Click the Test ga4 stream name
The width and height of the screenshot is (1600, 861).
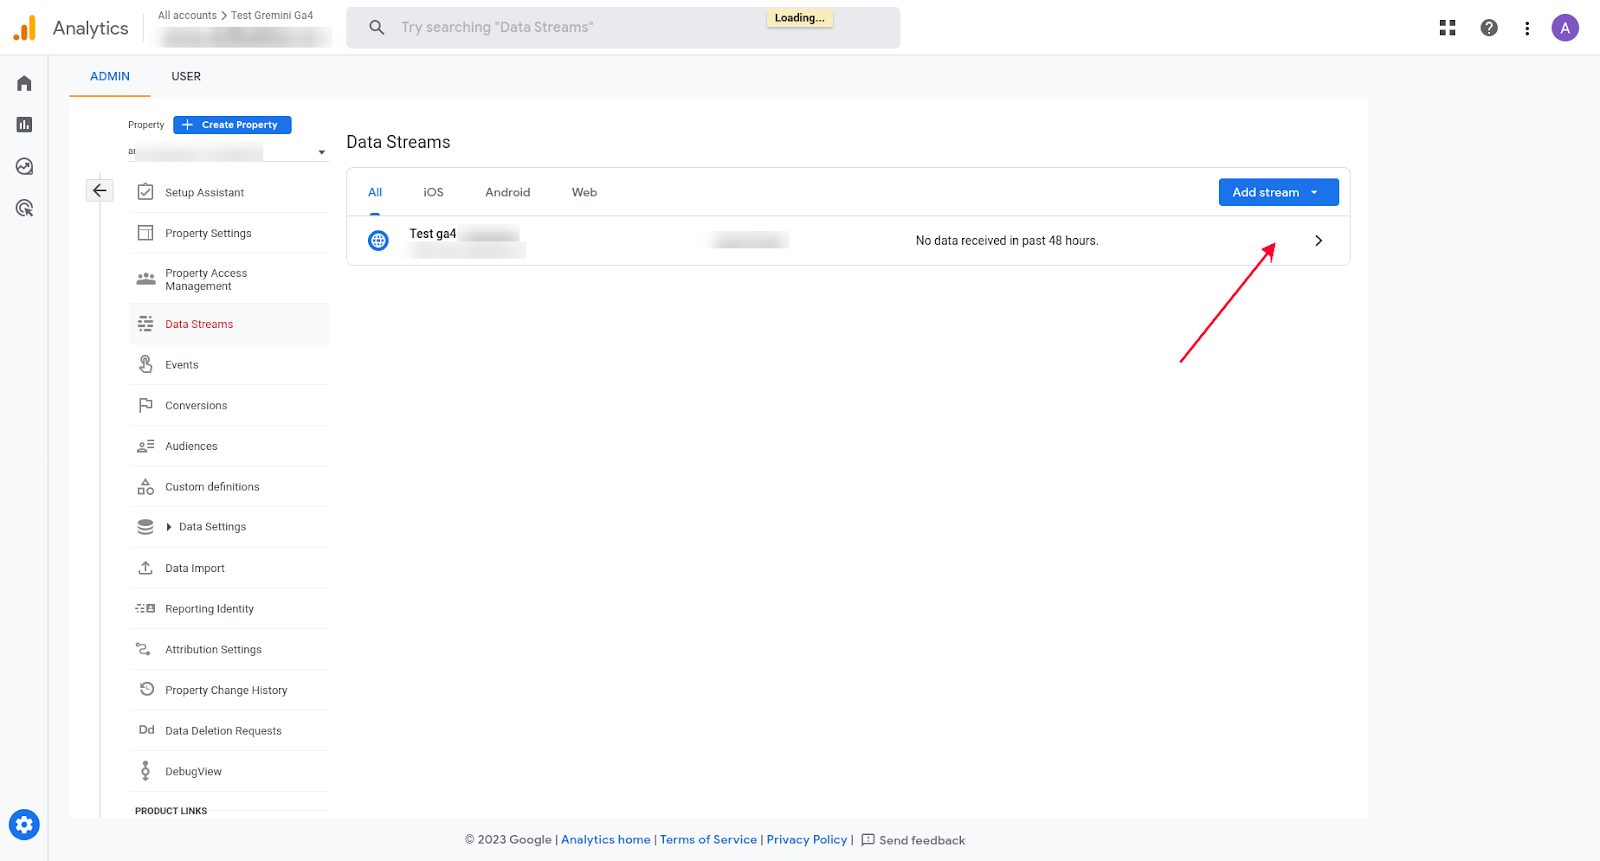pyautogui.click(x=433, y=234)
